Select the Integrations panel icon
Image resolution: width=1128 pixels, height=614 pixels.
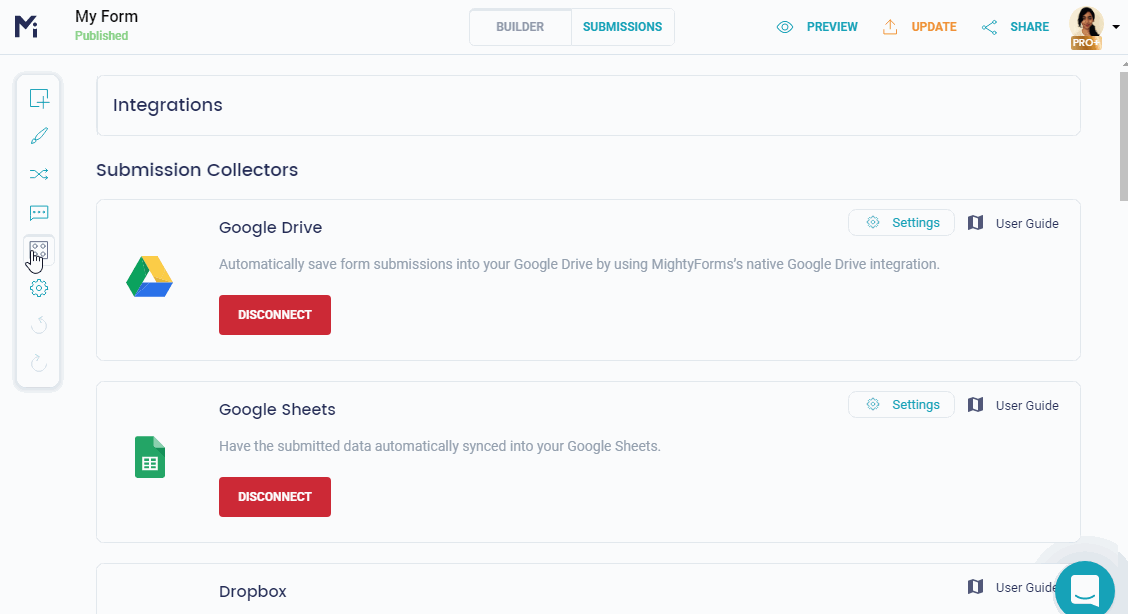(x=38, y=251)
